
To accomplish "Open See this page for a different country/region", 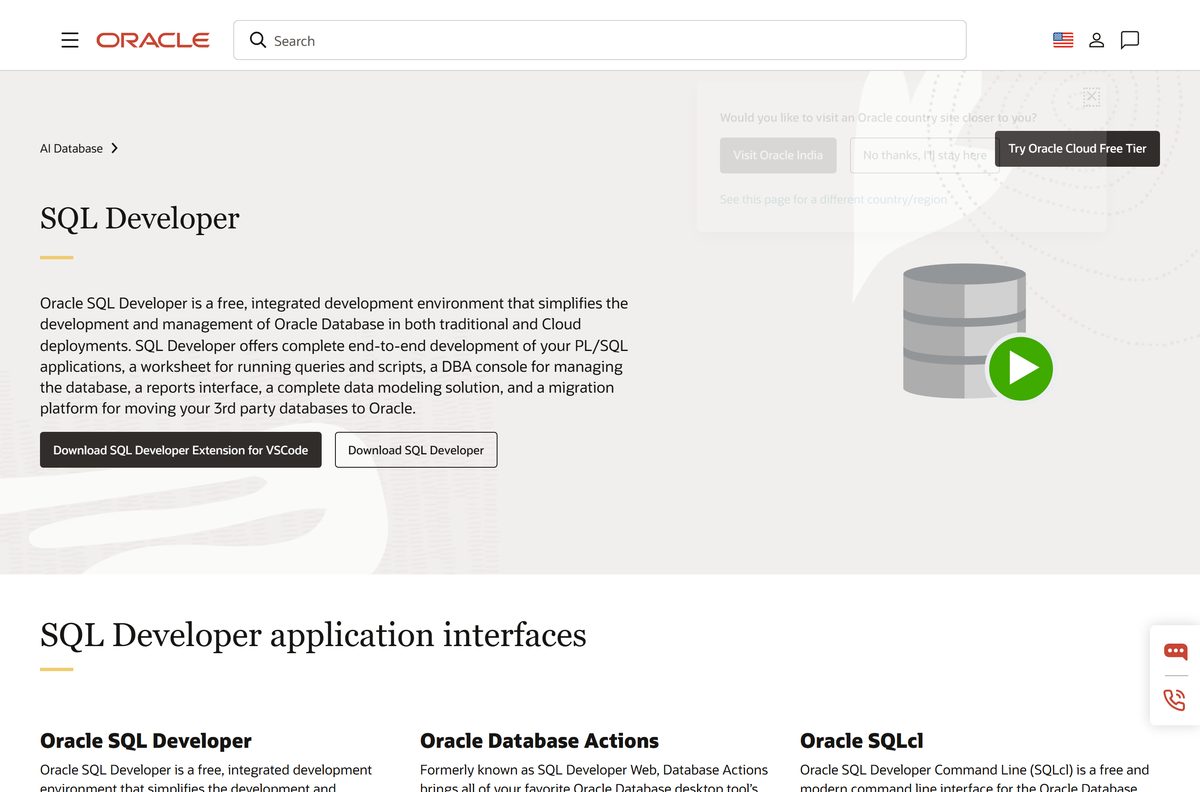I will [x=833, y=199].
